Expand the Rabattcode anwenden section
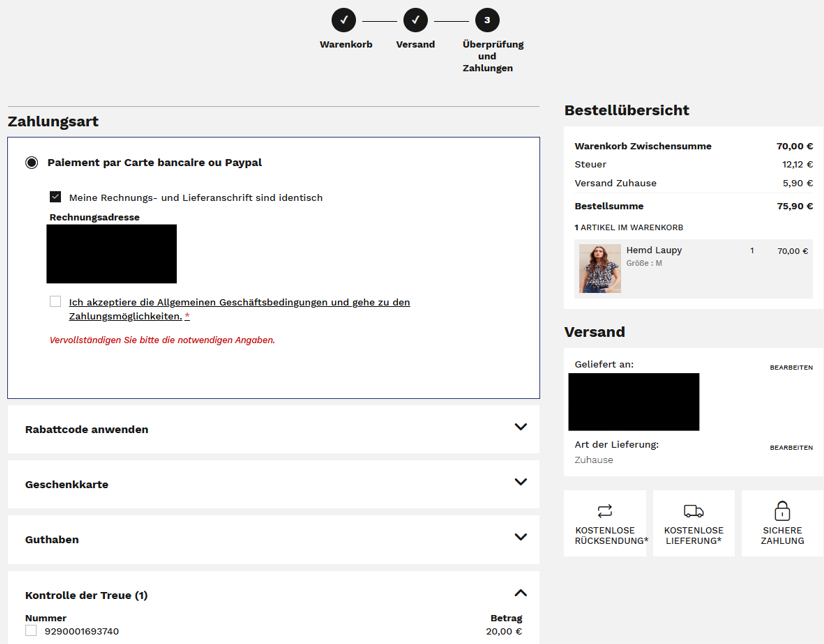824x644 pixels. tap(520, 427)
